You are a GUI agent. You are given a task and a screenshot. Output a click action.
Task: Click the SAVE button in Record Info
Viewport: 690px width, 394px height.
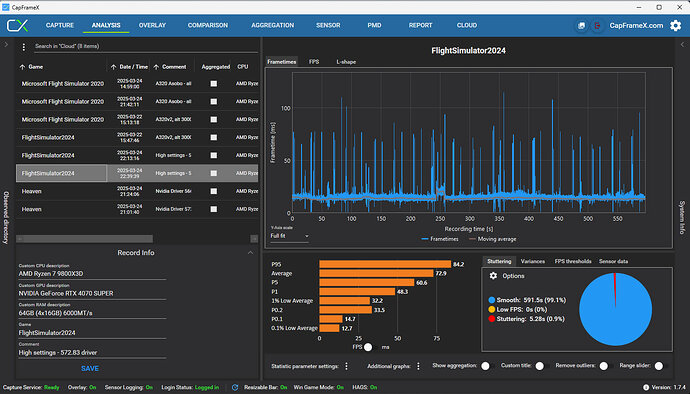click(90, 368)
